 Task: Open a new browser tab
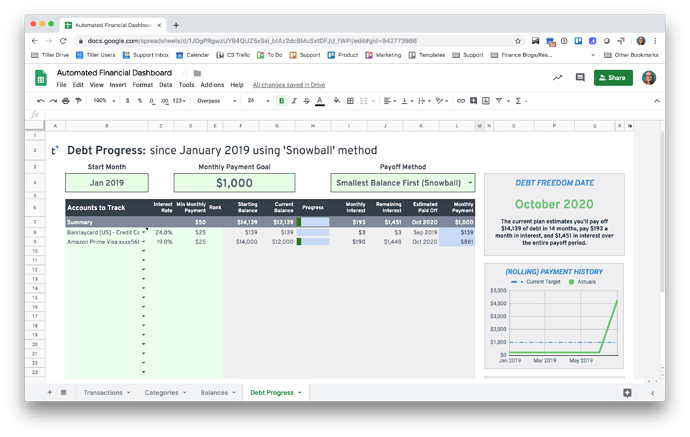point(176,25)
